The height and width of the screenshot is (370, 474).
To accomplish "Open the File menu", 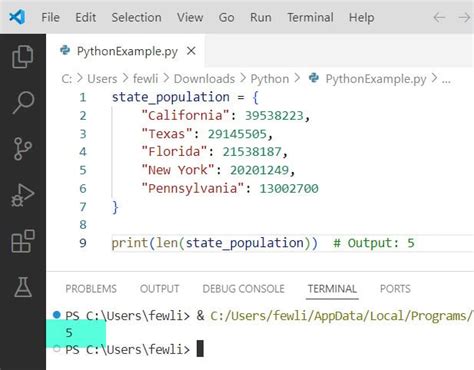I will pyautogui.click(x=50, y=17).
